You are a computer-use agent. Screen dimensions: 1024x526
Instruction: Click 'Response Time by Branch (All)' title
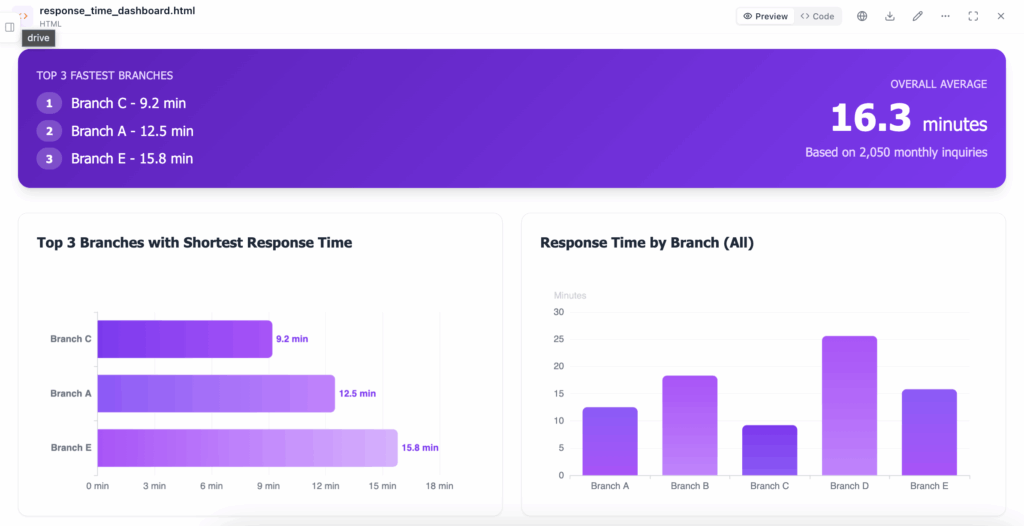coord(647,243)
